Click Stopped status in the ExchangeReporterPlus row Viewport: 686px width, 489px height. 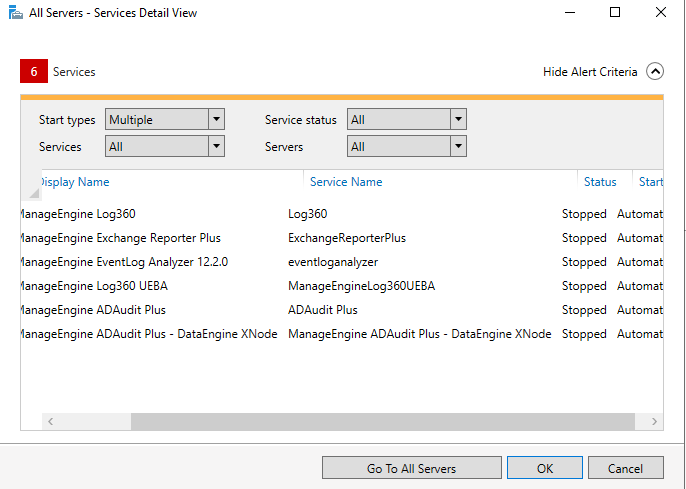tap(584, 238)
